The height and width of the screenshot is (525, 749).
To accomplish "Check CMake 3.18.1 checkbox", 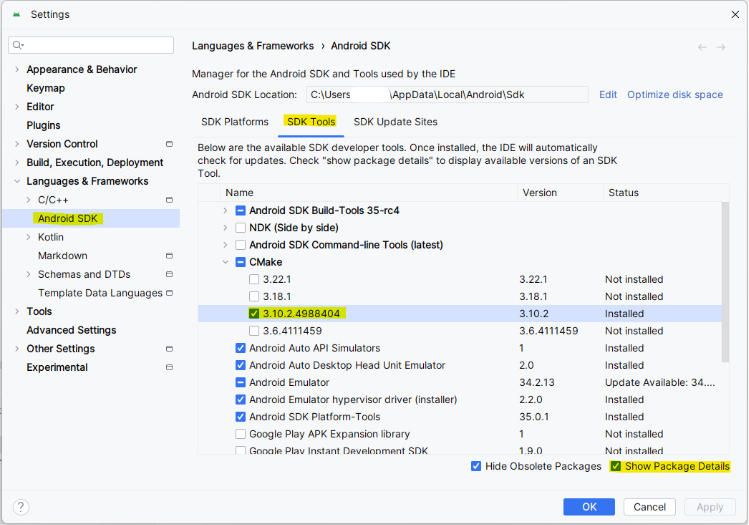I will pyautogui.click(x=254, y=297).
